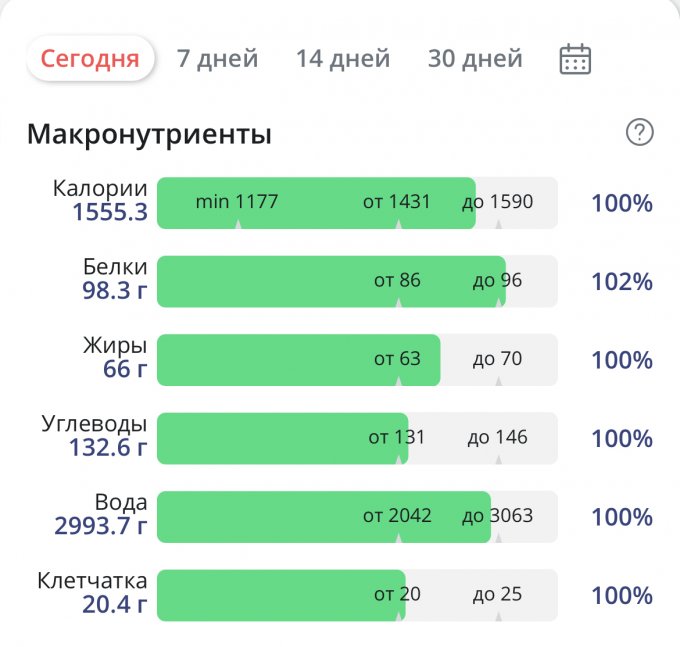Tap the Белки 98.3 г value label
680x647 pixels.
(114, 291)
